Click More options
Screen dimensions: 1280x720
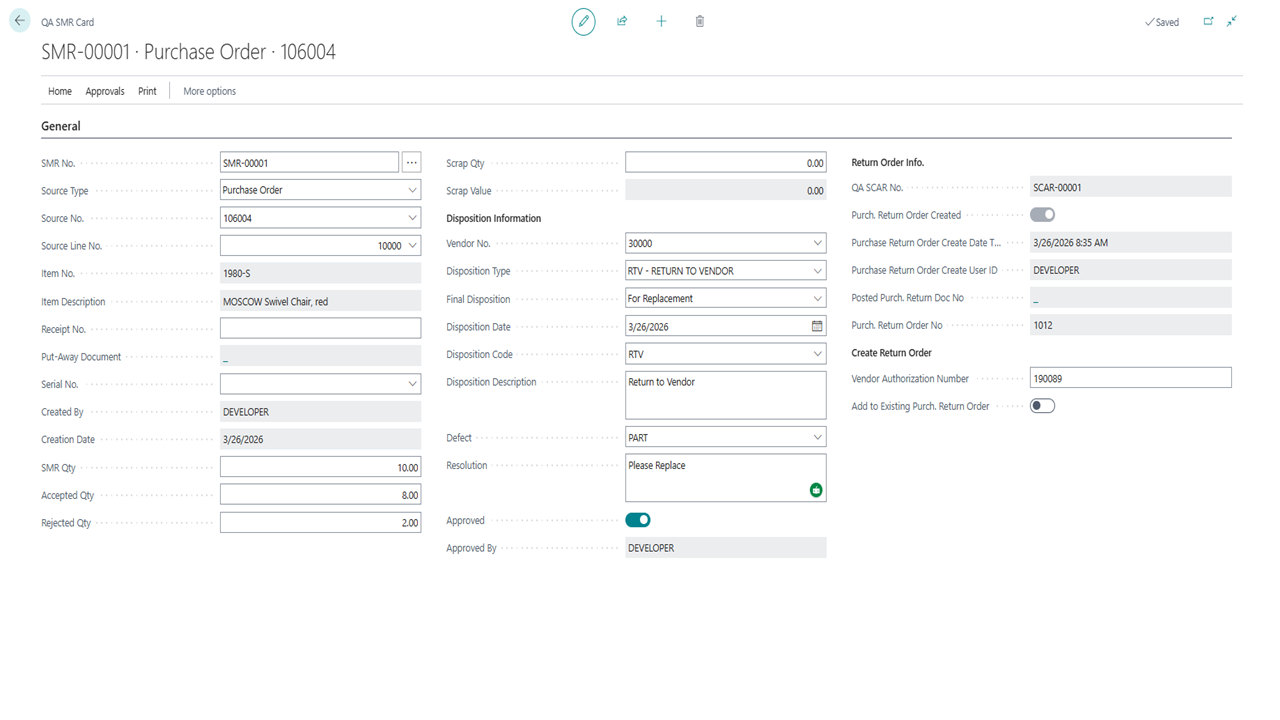[210, 91]
